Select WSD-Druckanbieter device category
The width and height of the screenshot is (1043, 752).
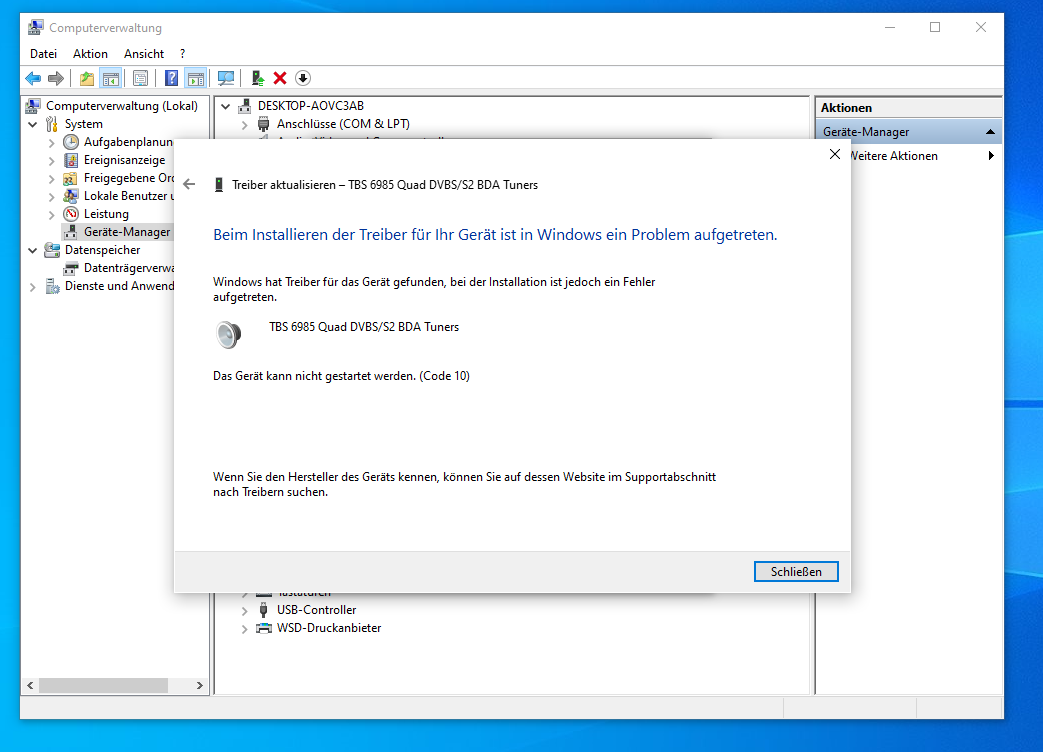[329, 628]
